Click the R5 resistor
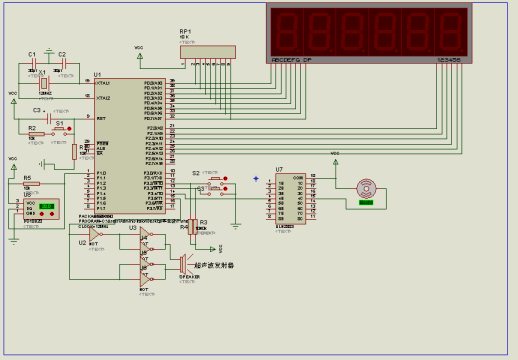The height and width of the screenshot is (360, 518). [x=32, y=184]
